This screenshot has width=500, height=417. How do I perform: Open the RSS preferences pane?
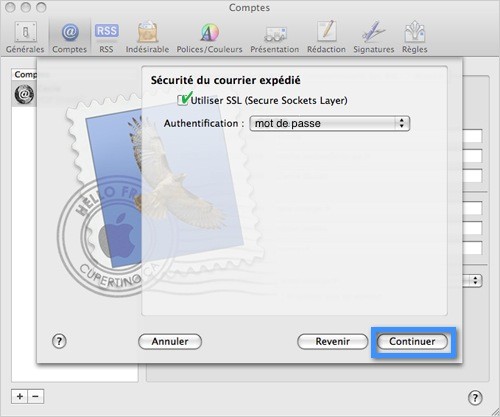[106, 37]
